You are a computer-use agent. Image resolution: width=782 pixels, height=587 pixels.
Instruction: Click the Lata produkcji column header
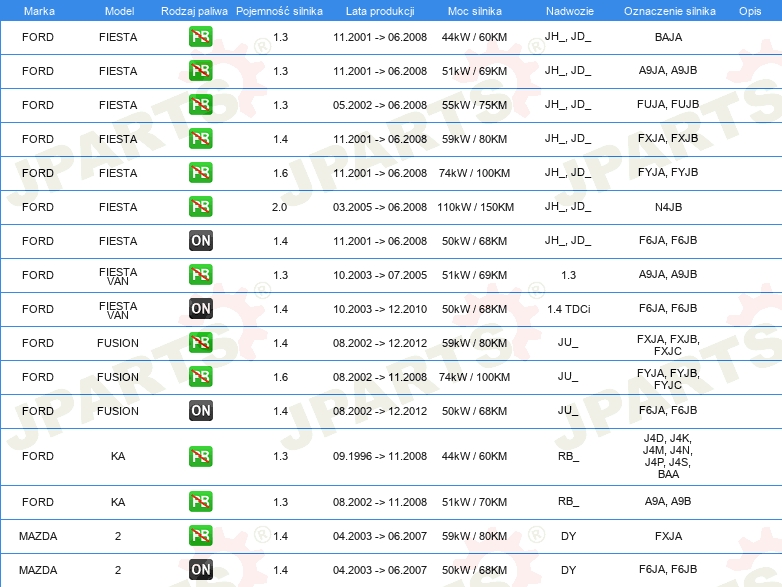coord(380,11)
